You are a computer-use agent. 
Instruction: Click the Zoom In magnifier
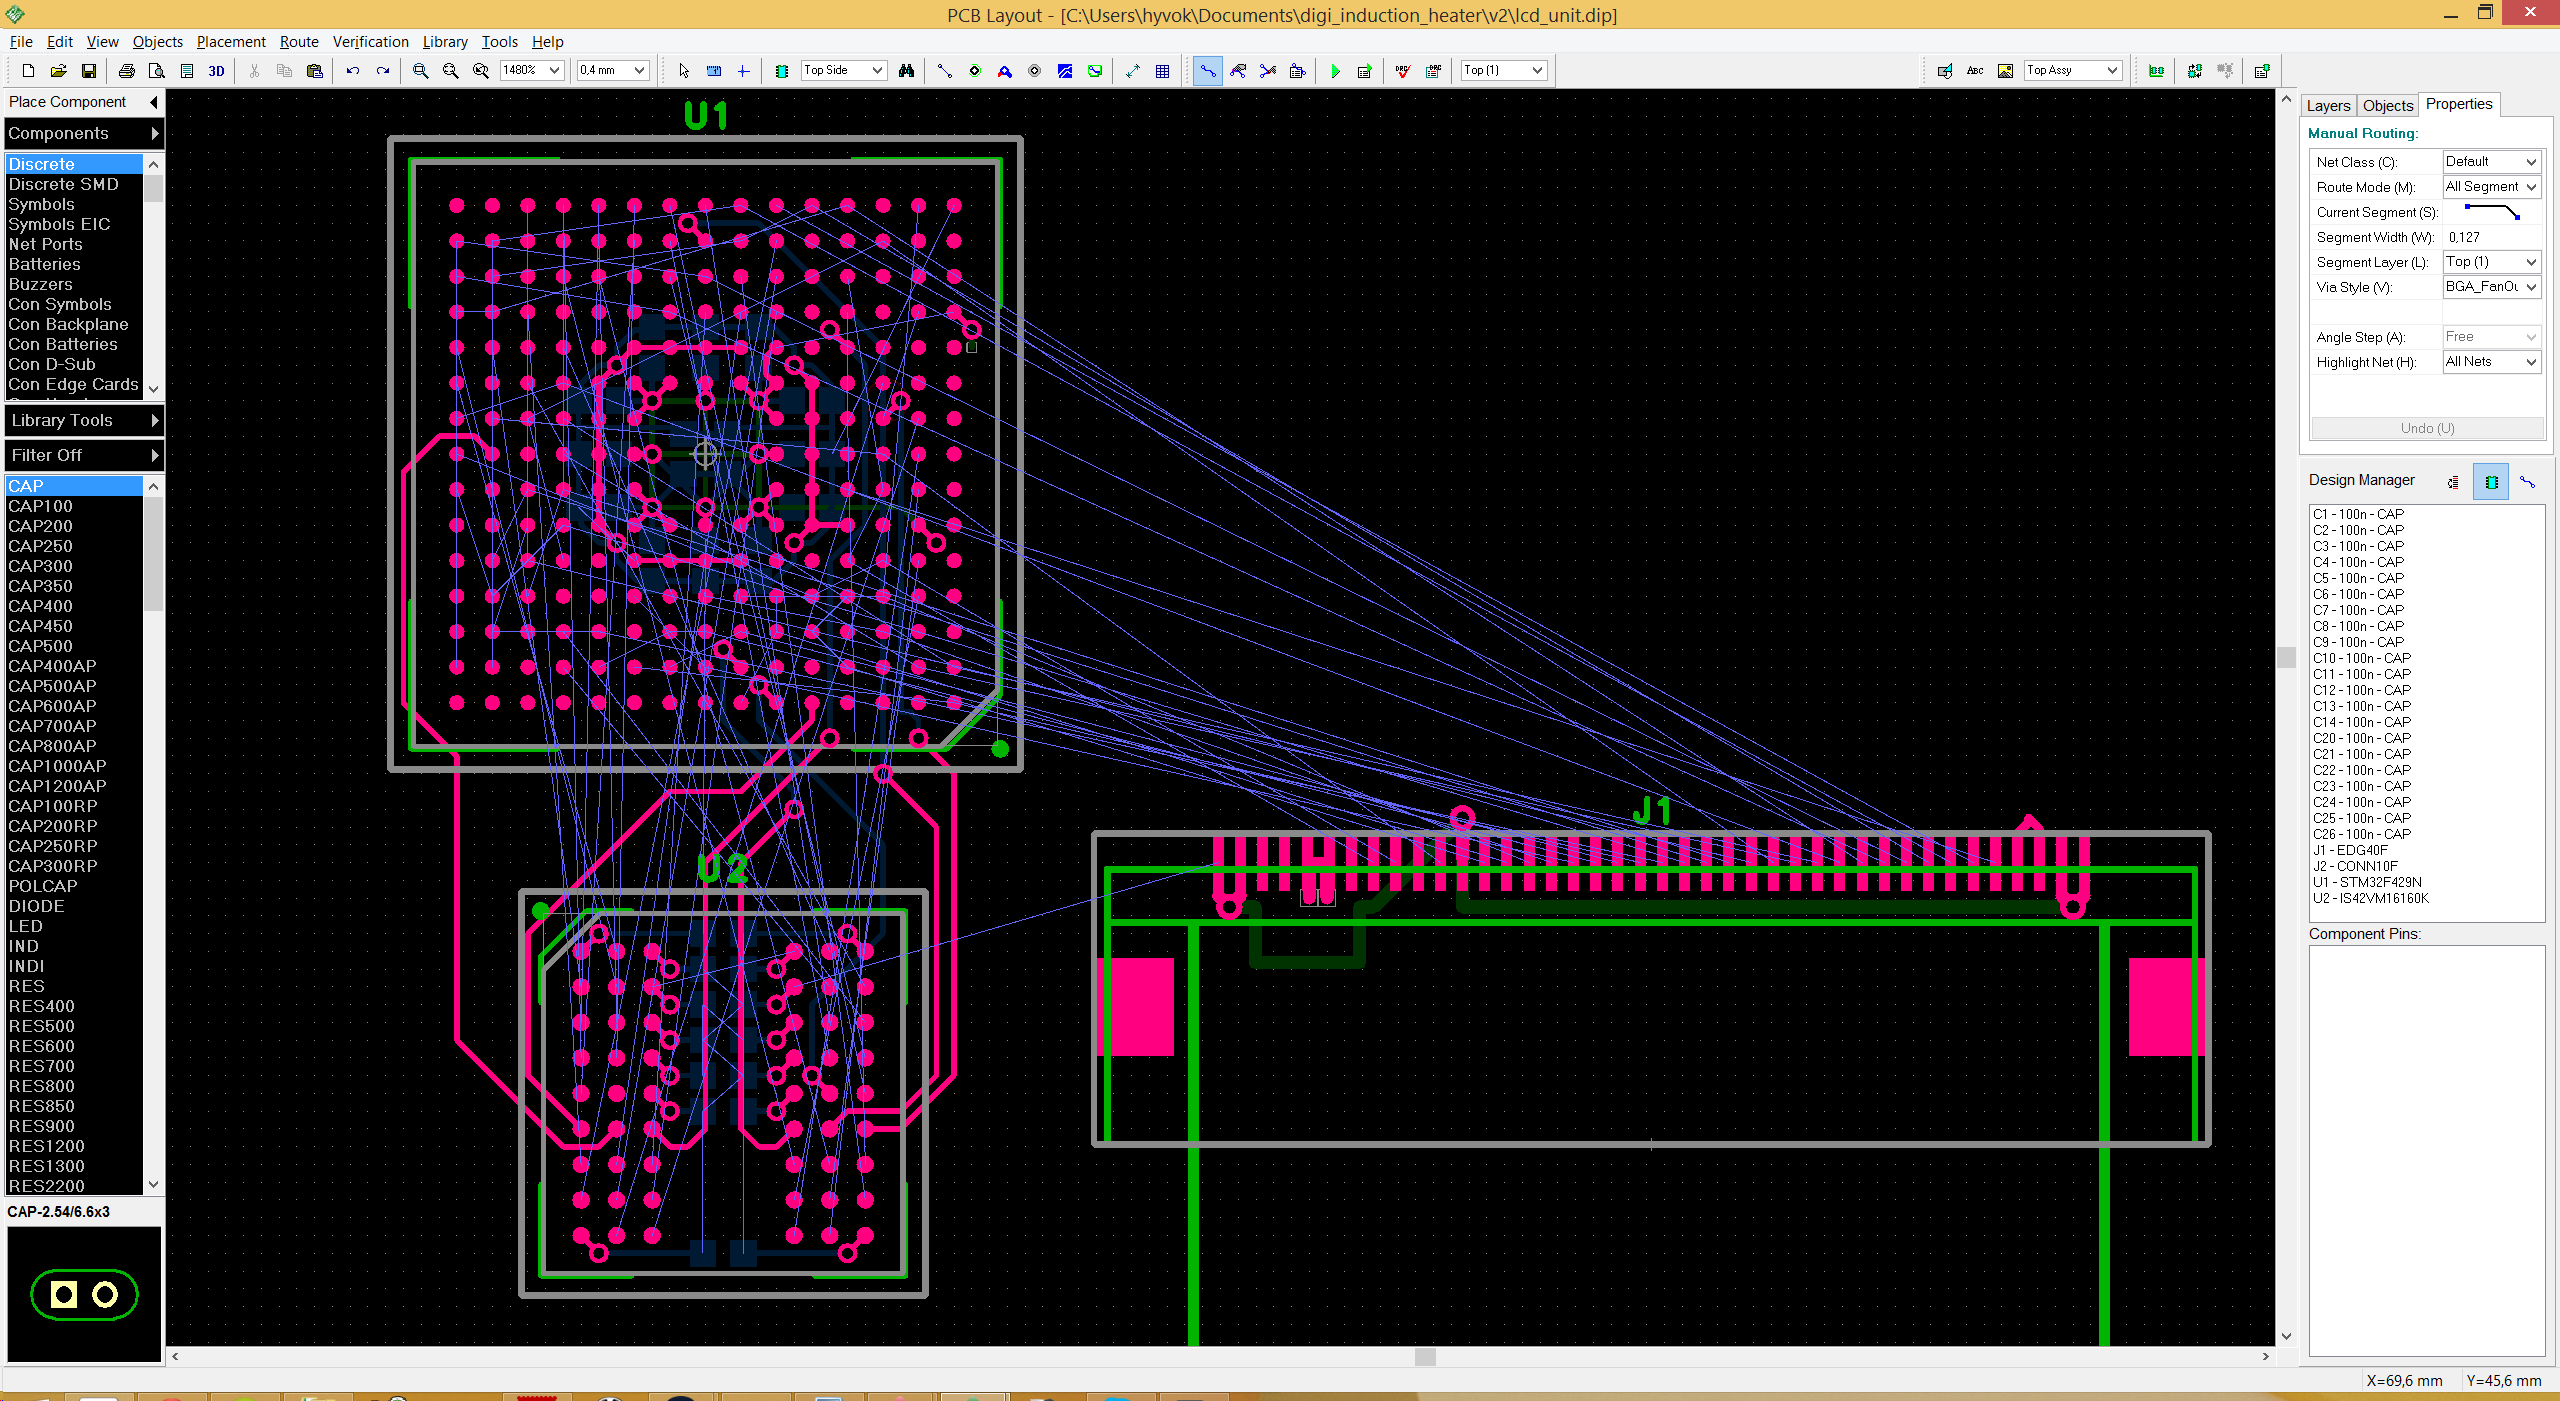(x=420, y=70)
